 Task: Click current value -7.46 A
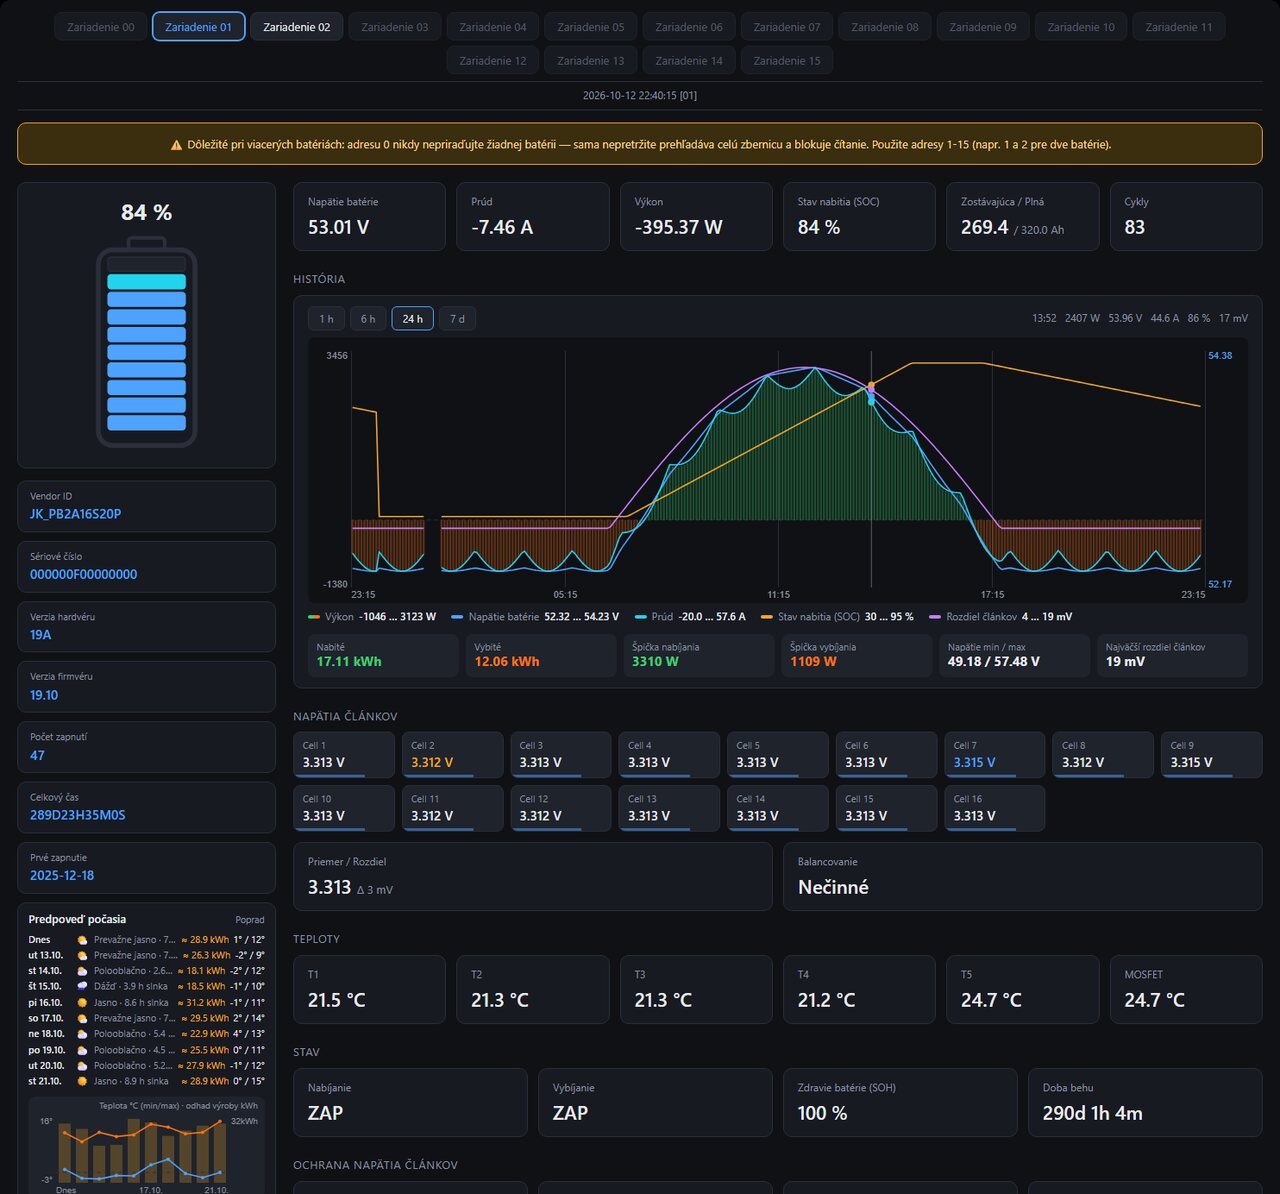(x=502, y=228)
